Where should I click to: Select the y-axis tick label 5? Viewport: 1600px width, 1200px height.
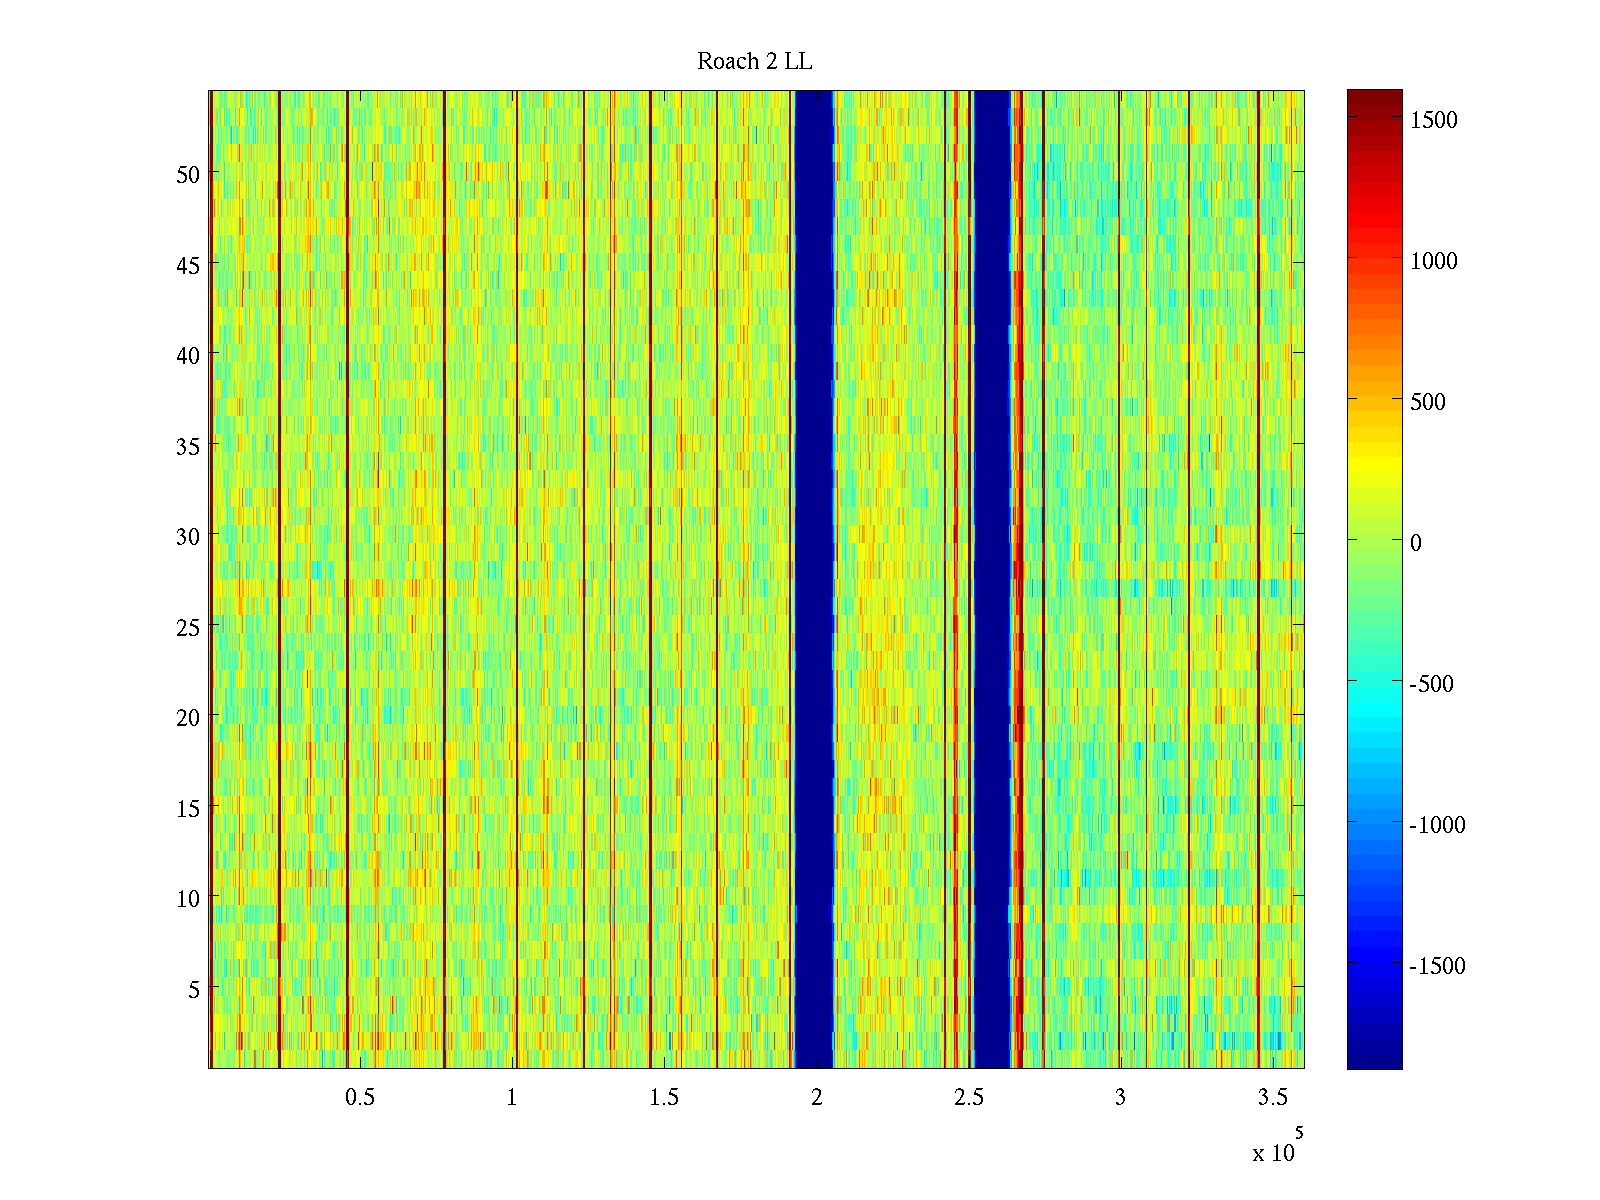[x=194, y=989]
